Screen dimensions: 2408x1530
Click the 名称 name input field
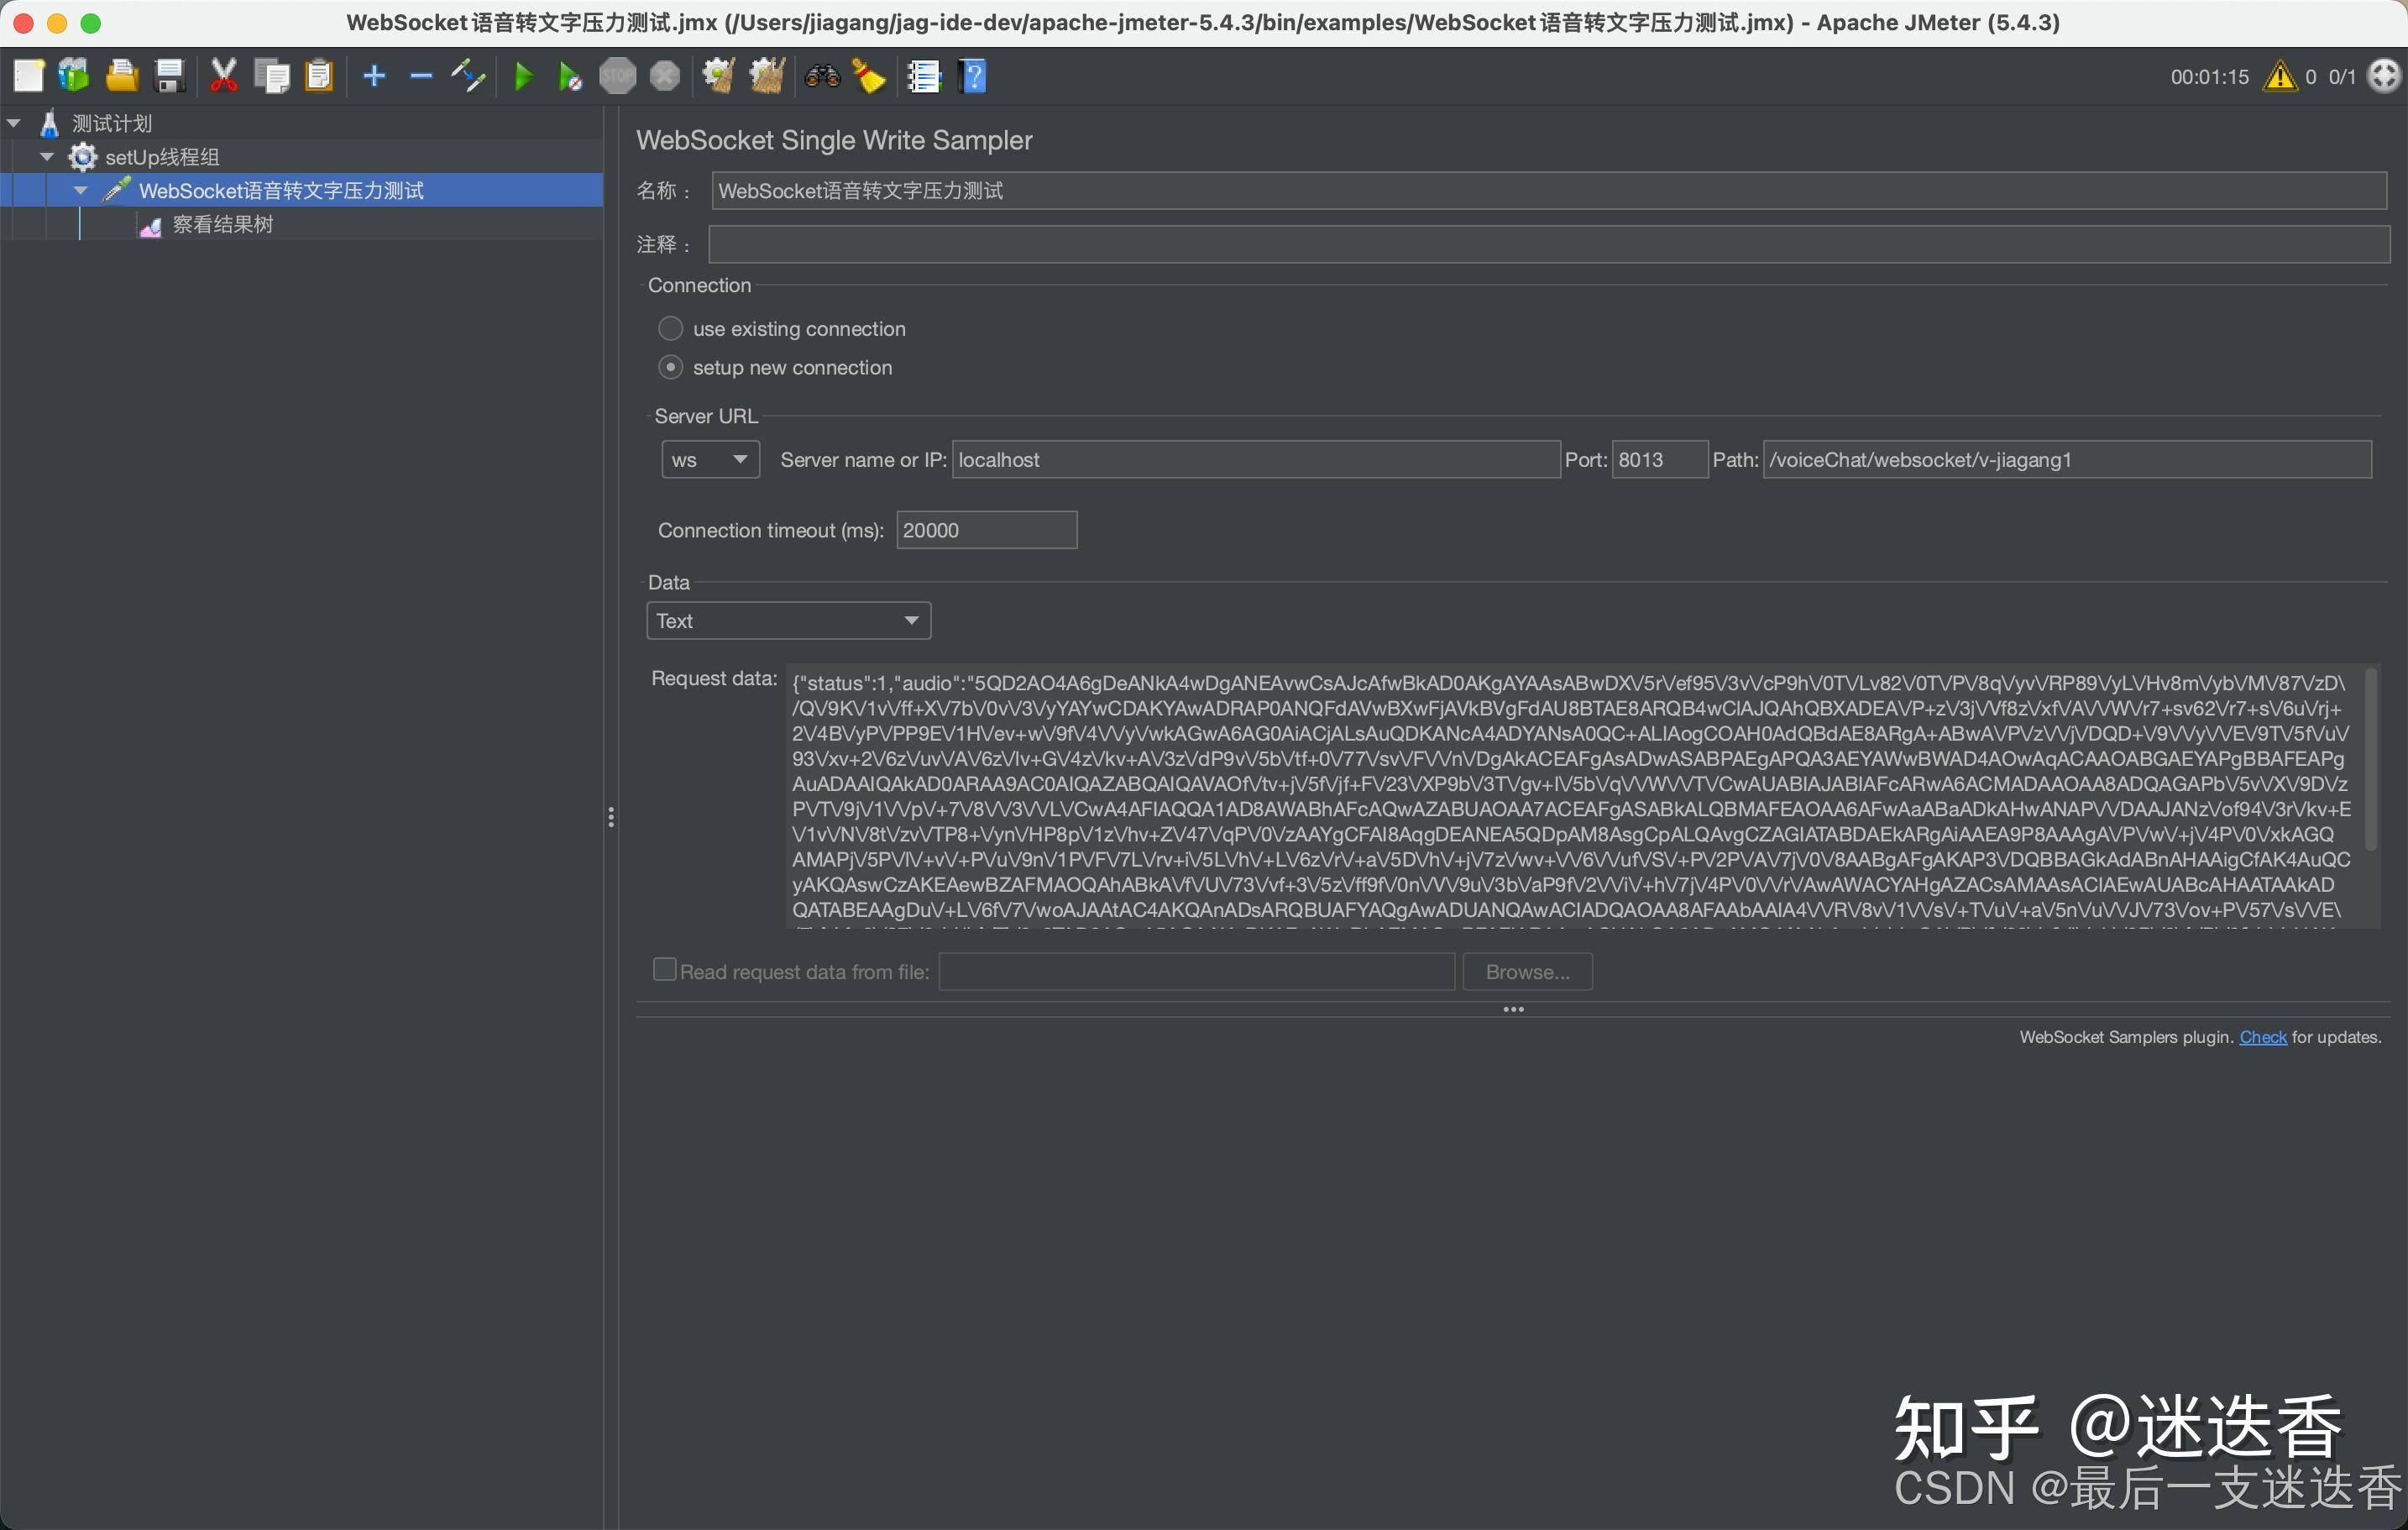(1549, 191)
